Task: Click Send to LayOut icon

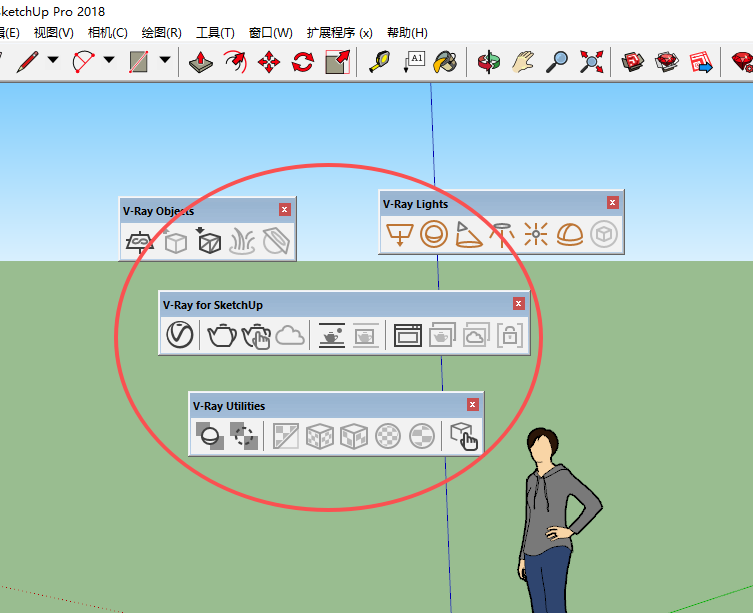Action: 701,62
